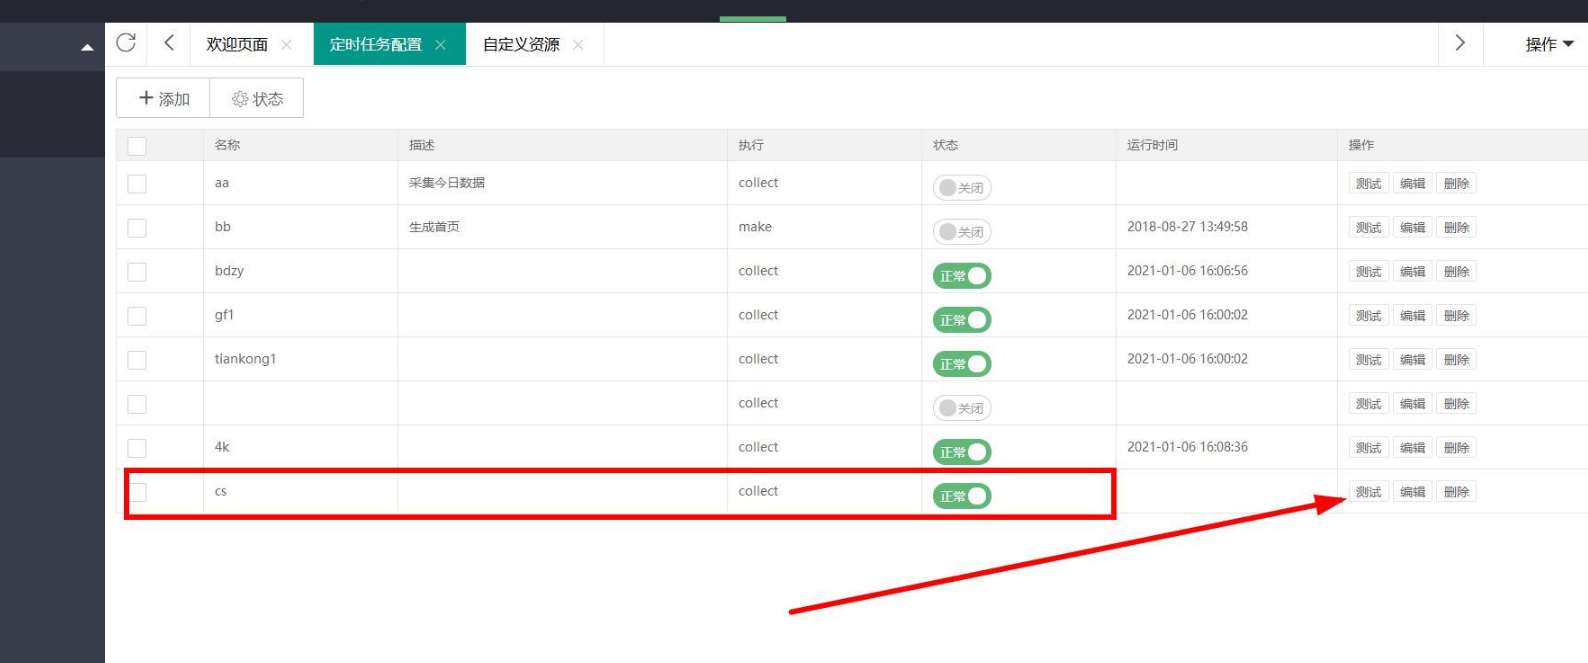Image resolution: width=1588 pixels, height=663 pixels.
Task: Toggle status switch for task aa
Action: click(x=961, y=188)
